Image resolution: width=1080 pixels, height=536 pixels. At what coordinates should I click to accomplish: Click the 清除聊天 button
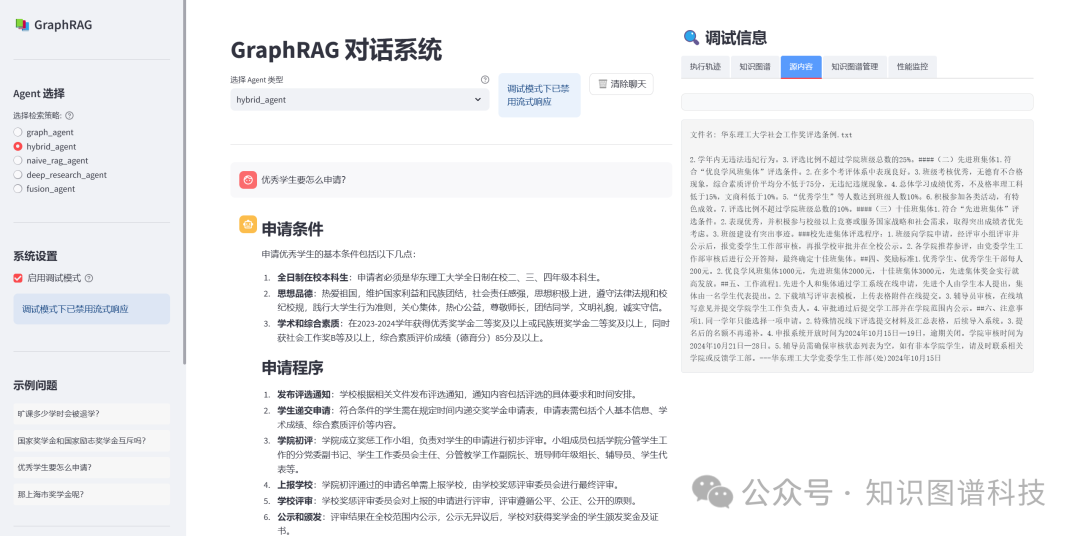(x=621, y=84)
